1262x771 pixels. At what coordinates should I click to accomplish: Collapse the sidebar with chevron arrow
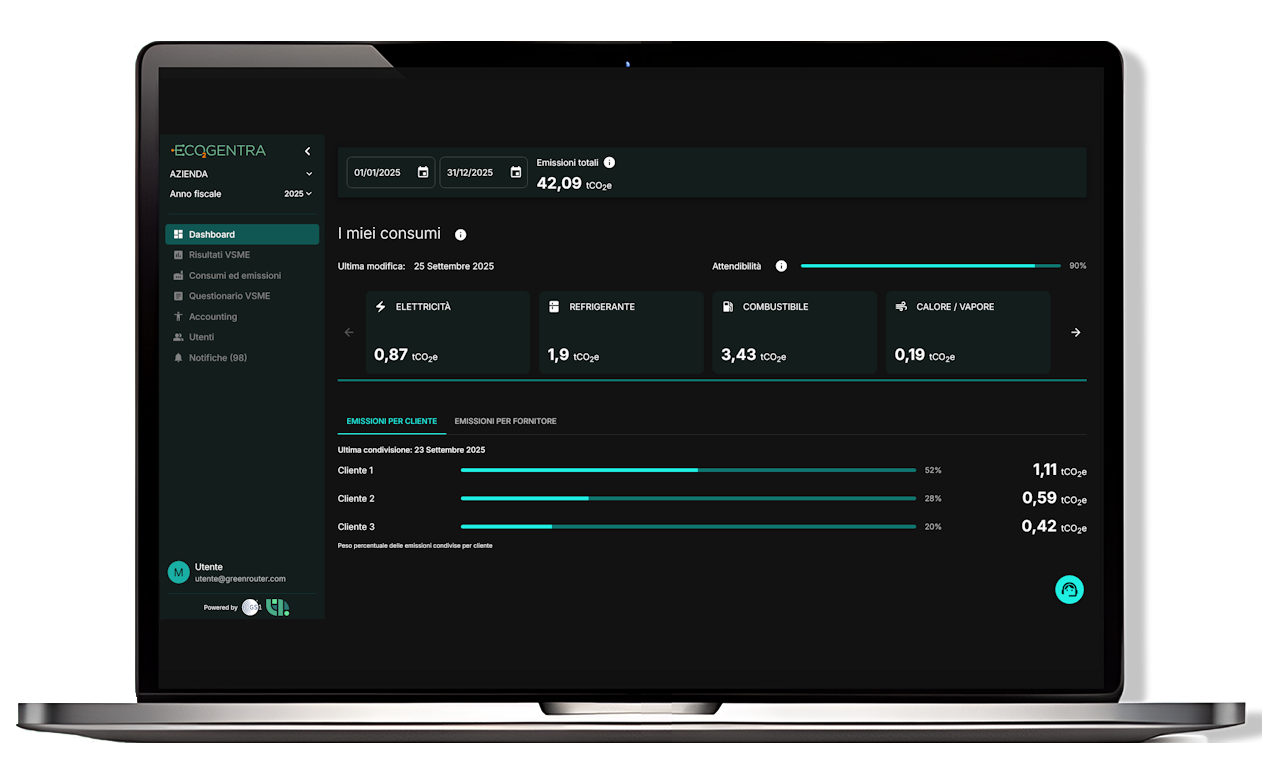tap(307, 152)
